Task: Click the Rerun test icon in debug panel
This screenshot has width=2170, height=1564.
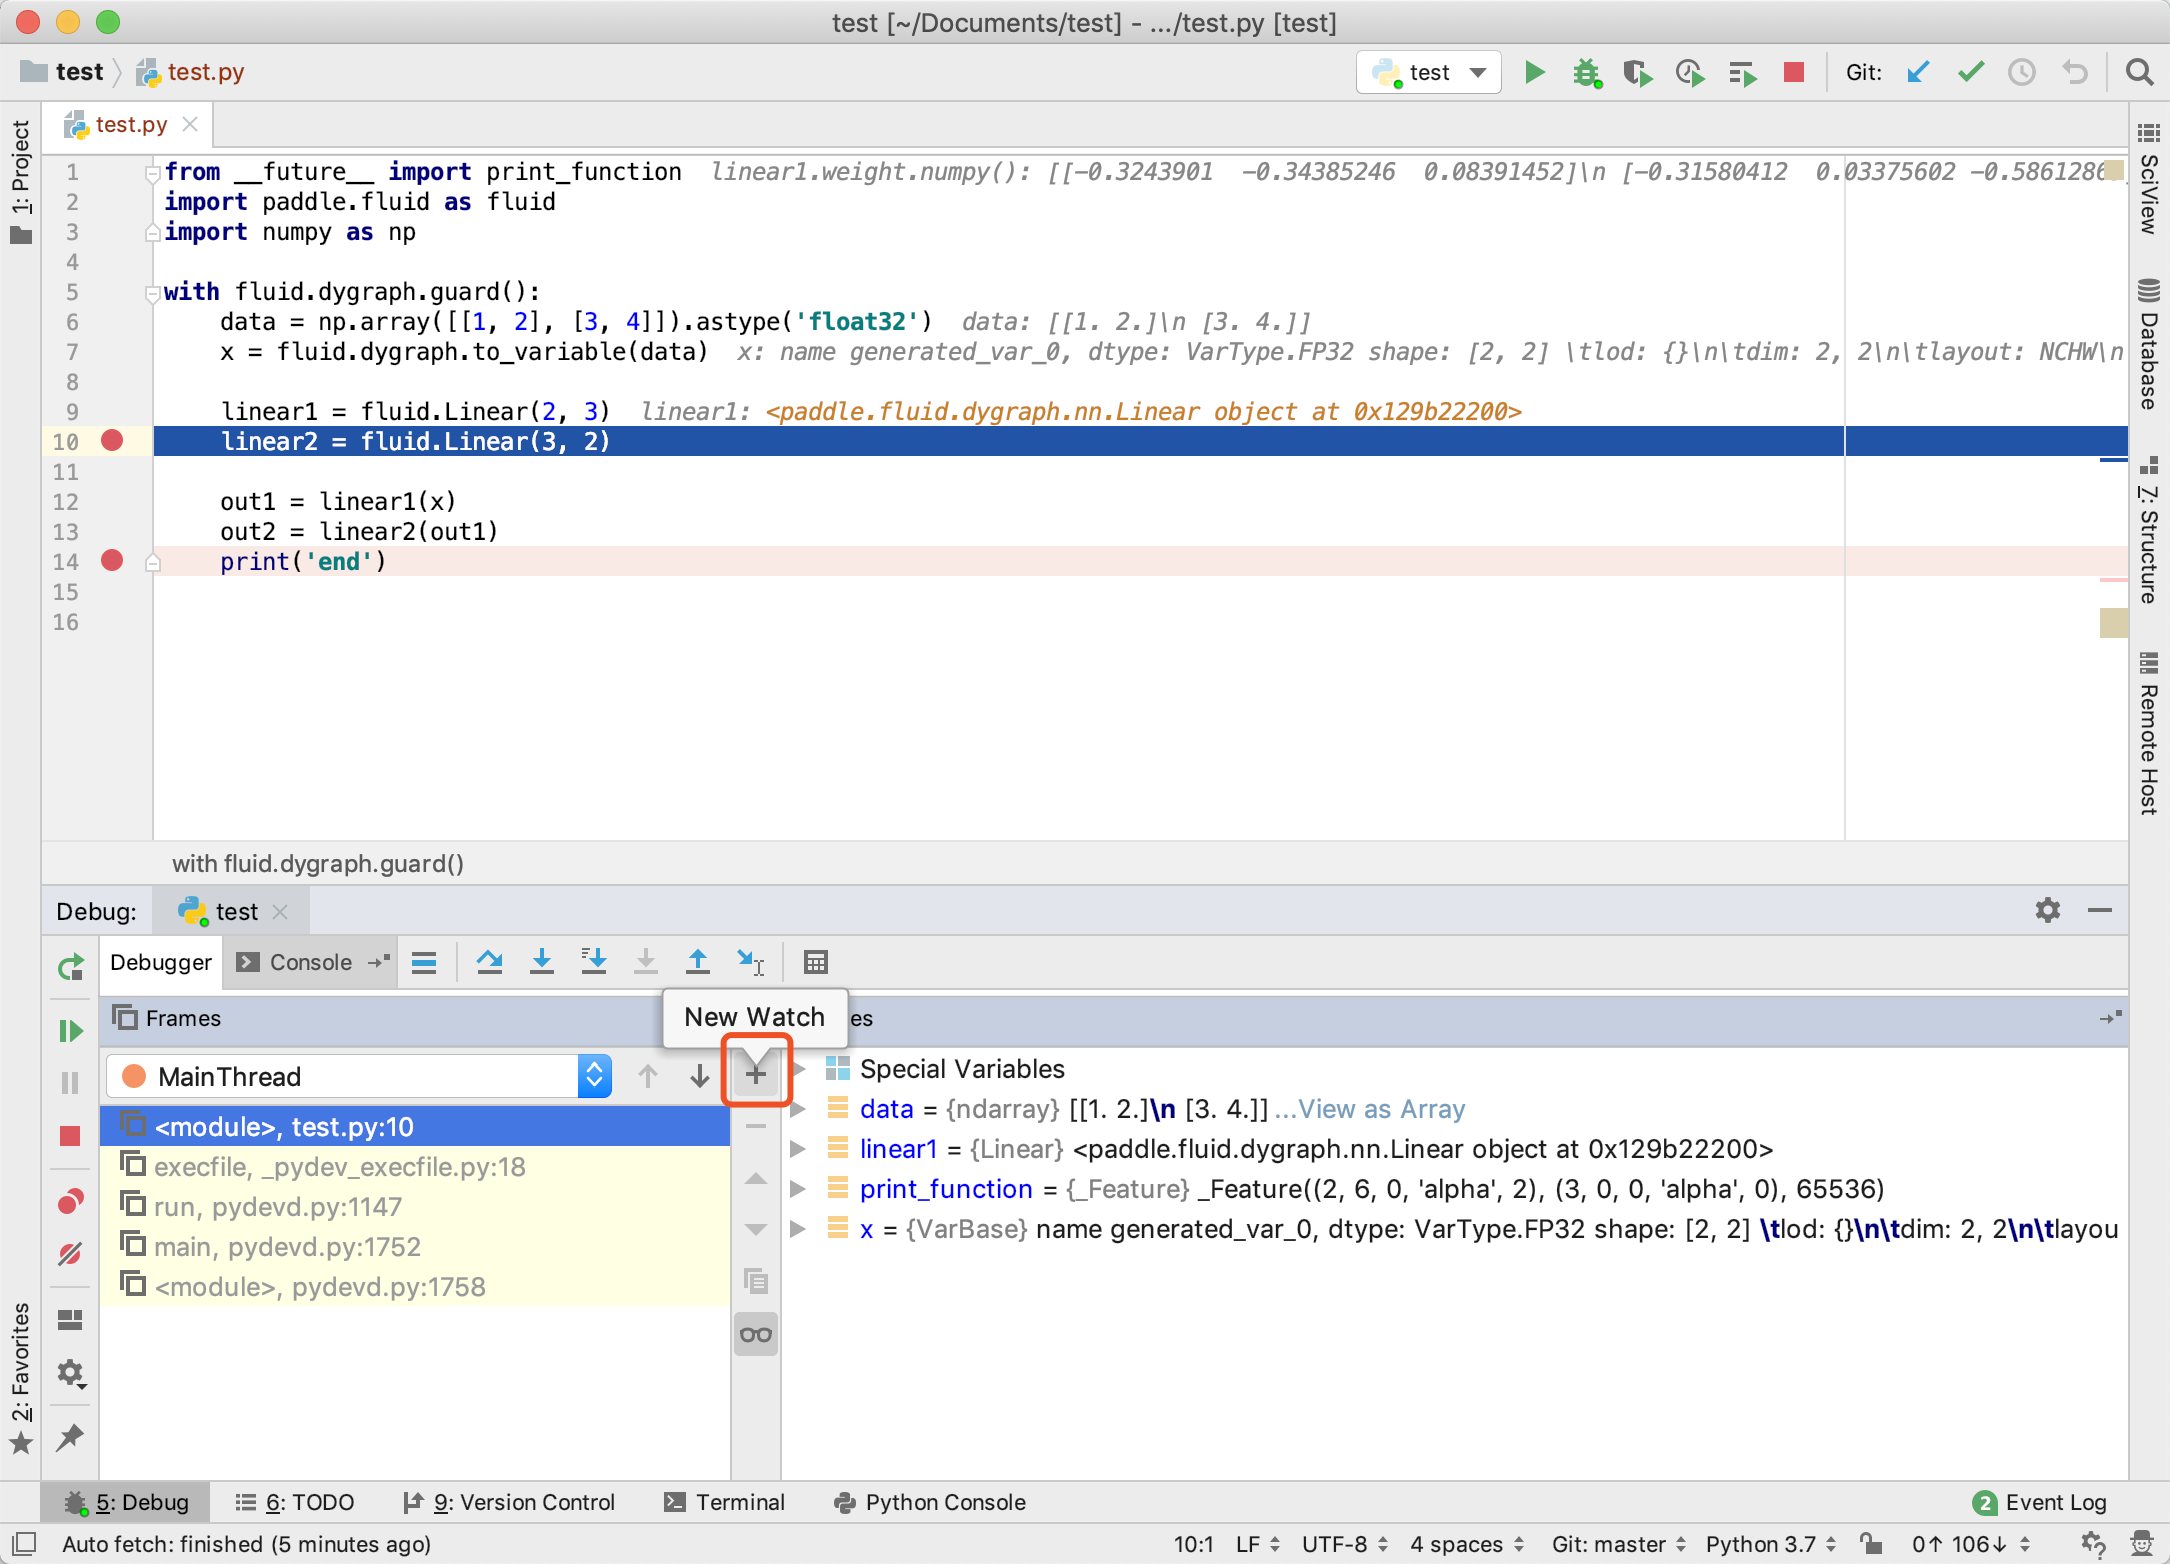Action: point(70,968)
